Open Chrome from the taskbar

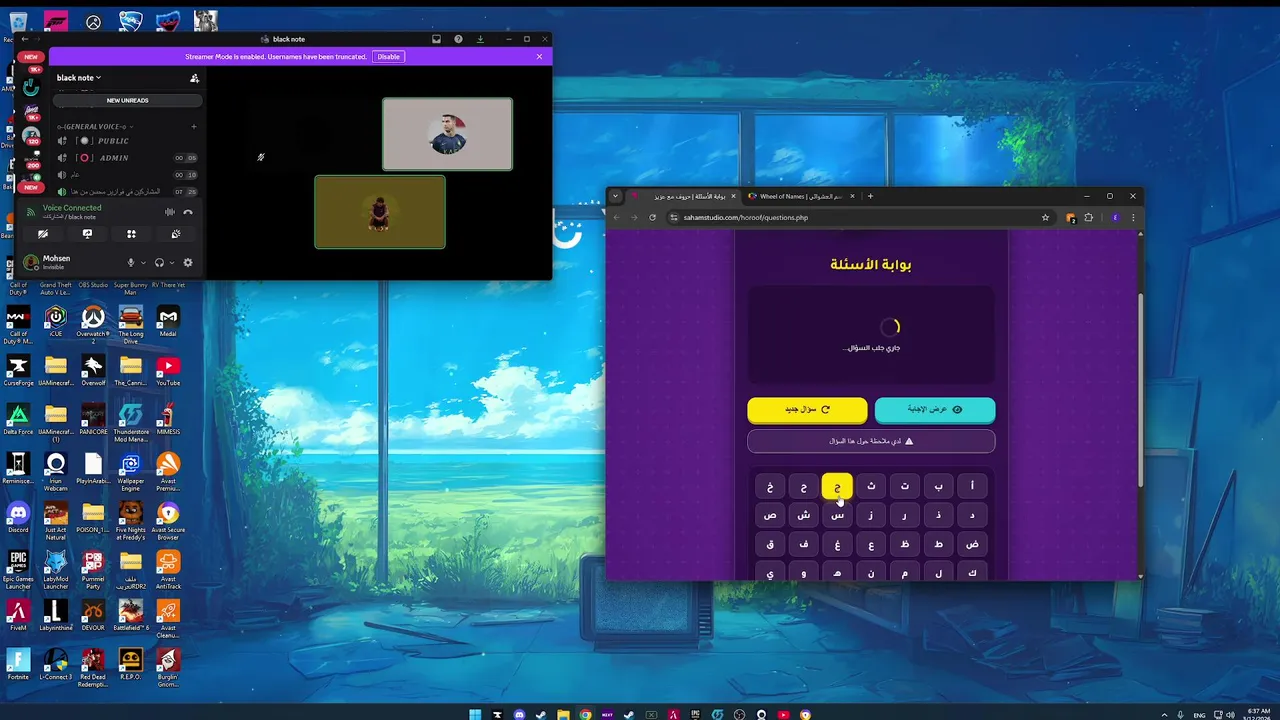coord(585,714)
